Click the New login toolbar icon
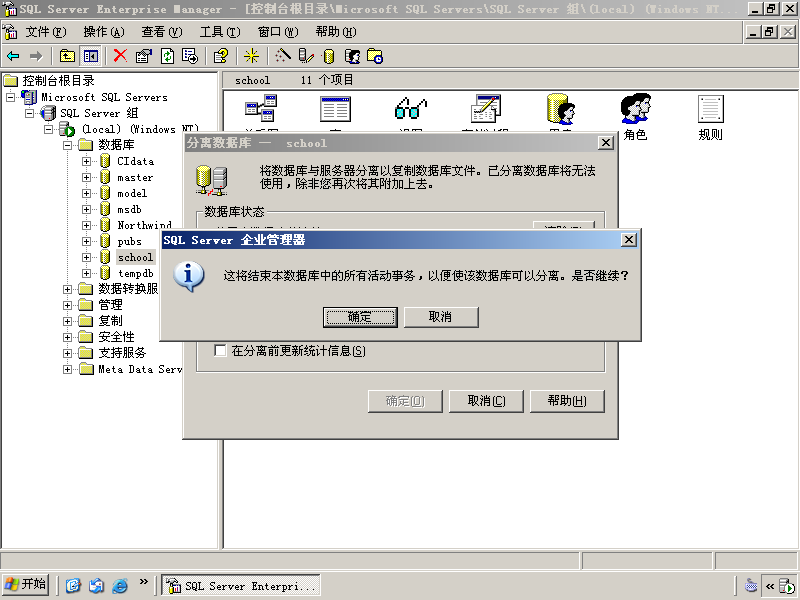This screenshot has height=600, width=800. click(353, 56)
